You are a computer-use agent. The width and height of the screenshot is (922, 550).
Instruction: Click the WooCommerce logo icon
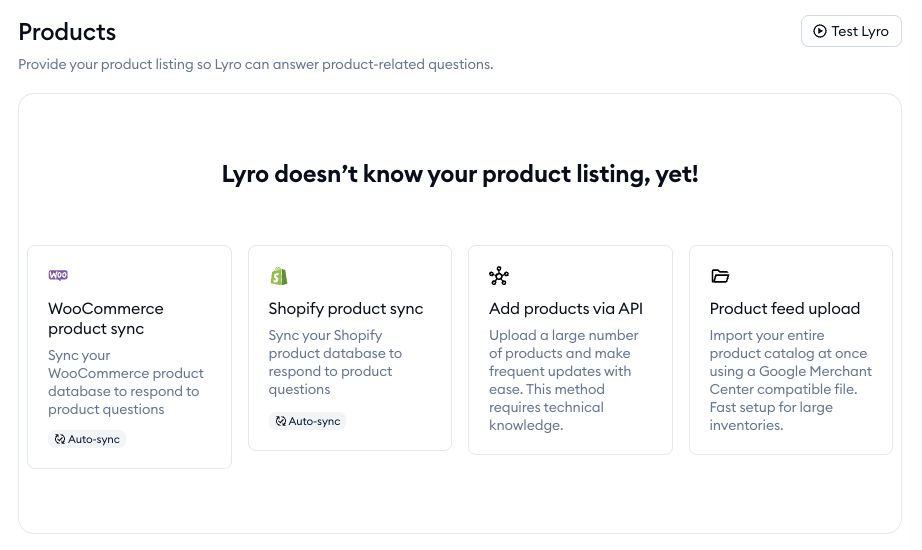(58, 276)
